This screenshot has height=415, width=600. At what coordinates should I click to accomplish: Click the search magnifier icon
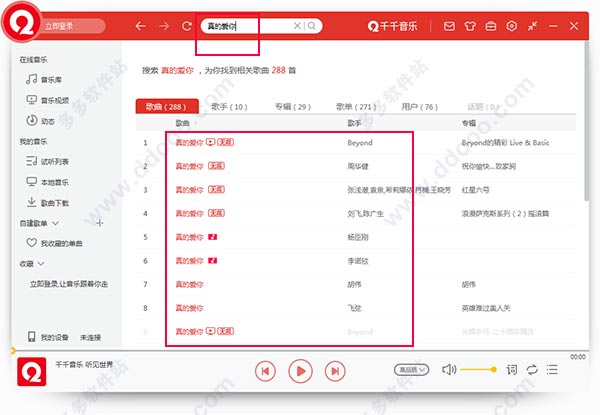(x=313, y=25)
